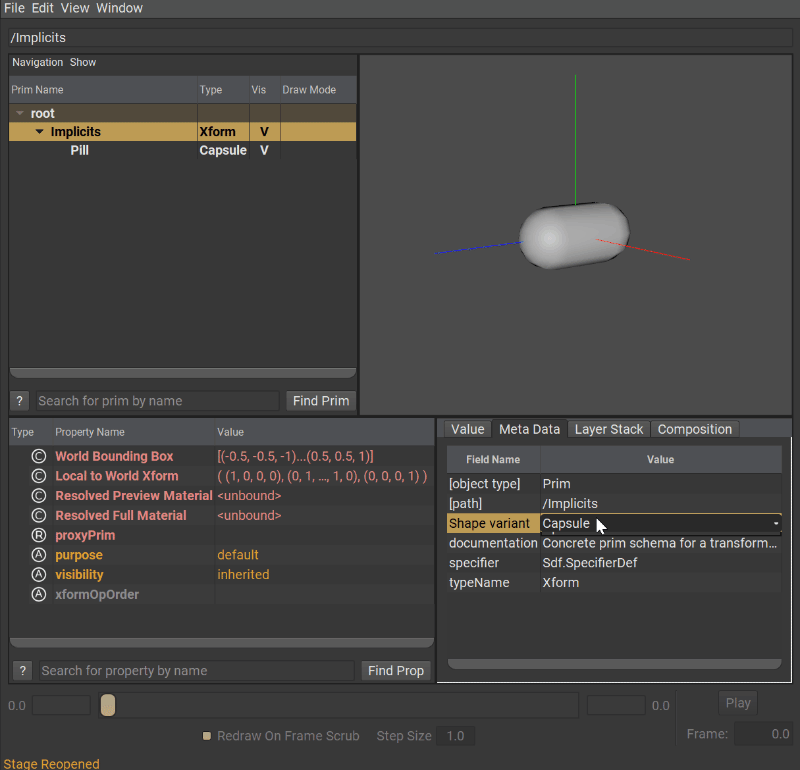The height and width of the screenshot is (770, 800).
Task: Switch to the Layer Stack tab
Action: 608,429
